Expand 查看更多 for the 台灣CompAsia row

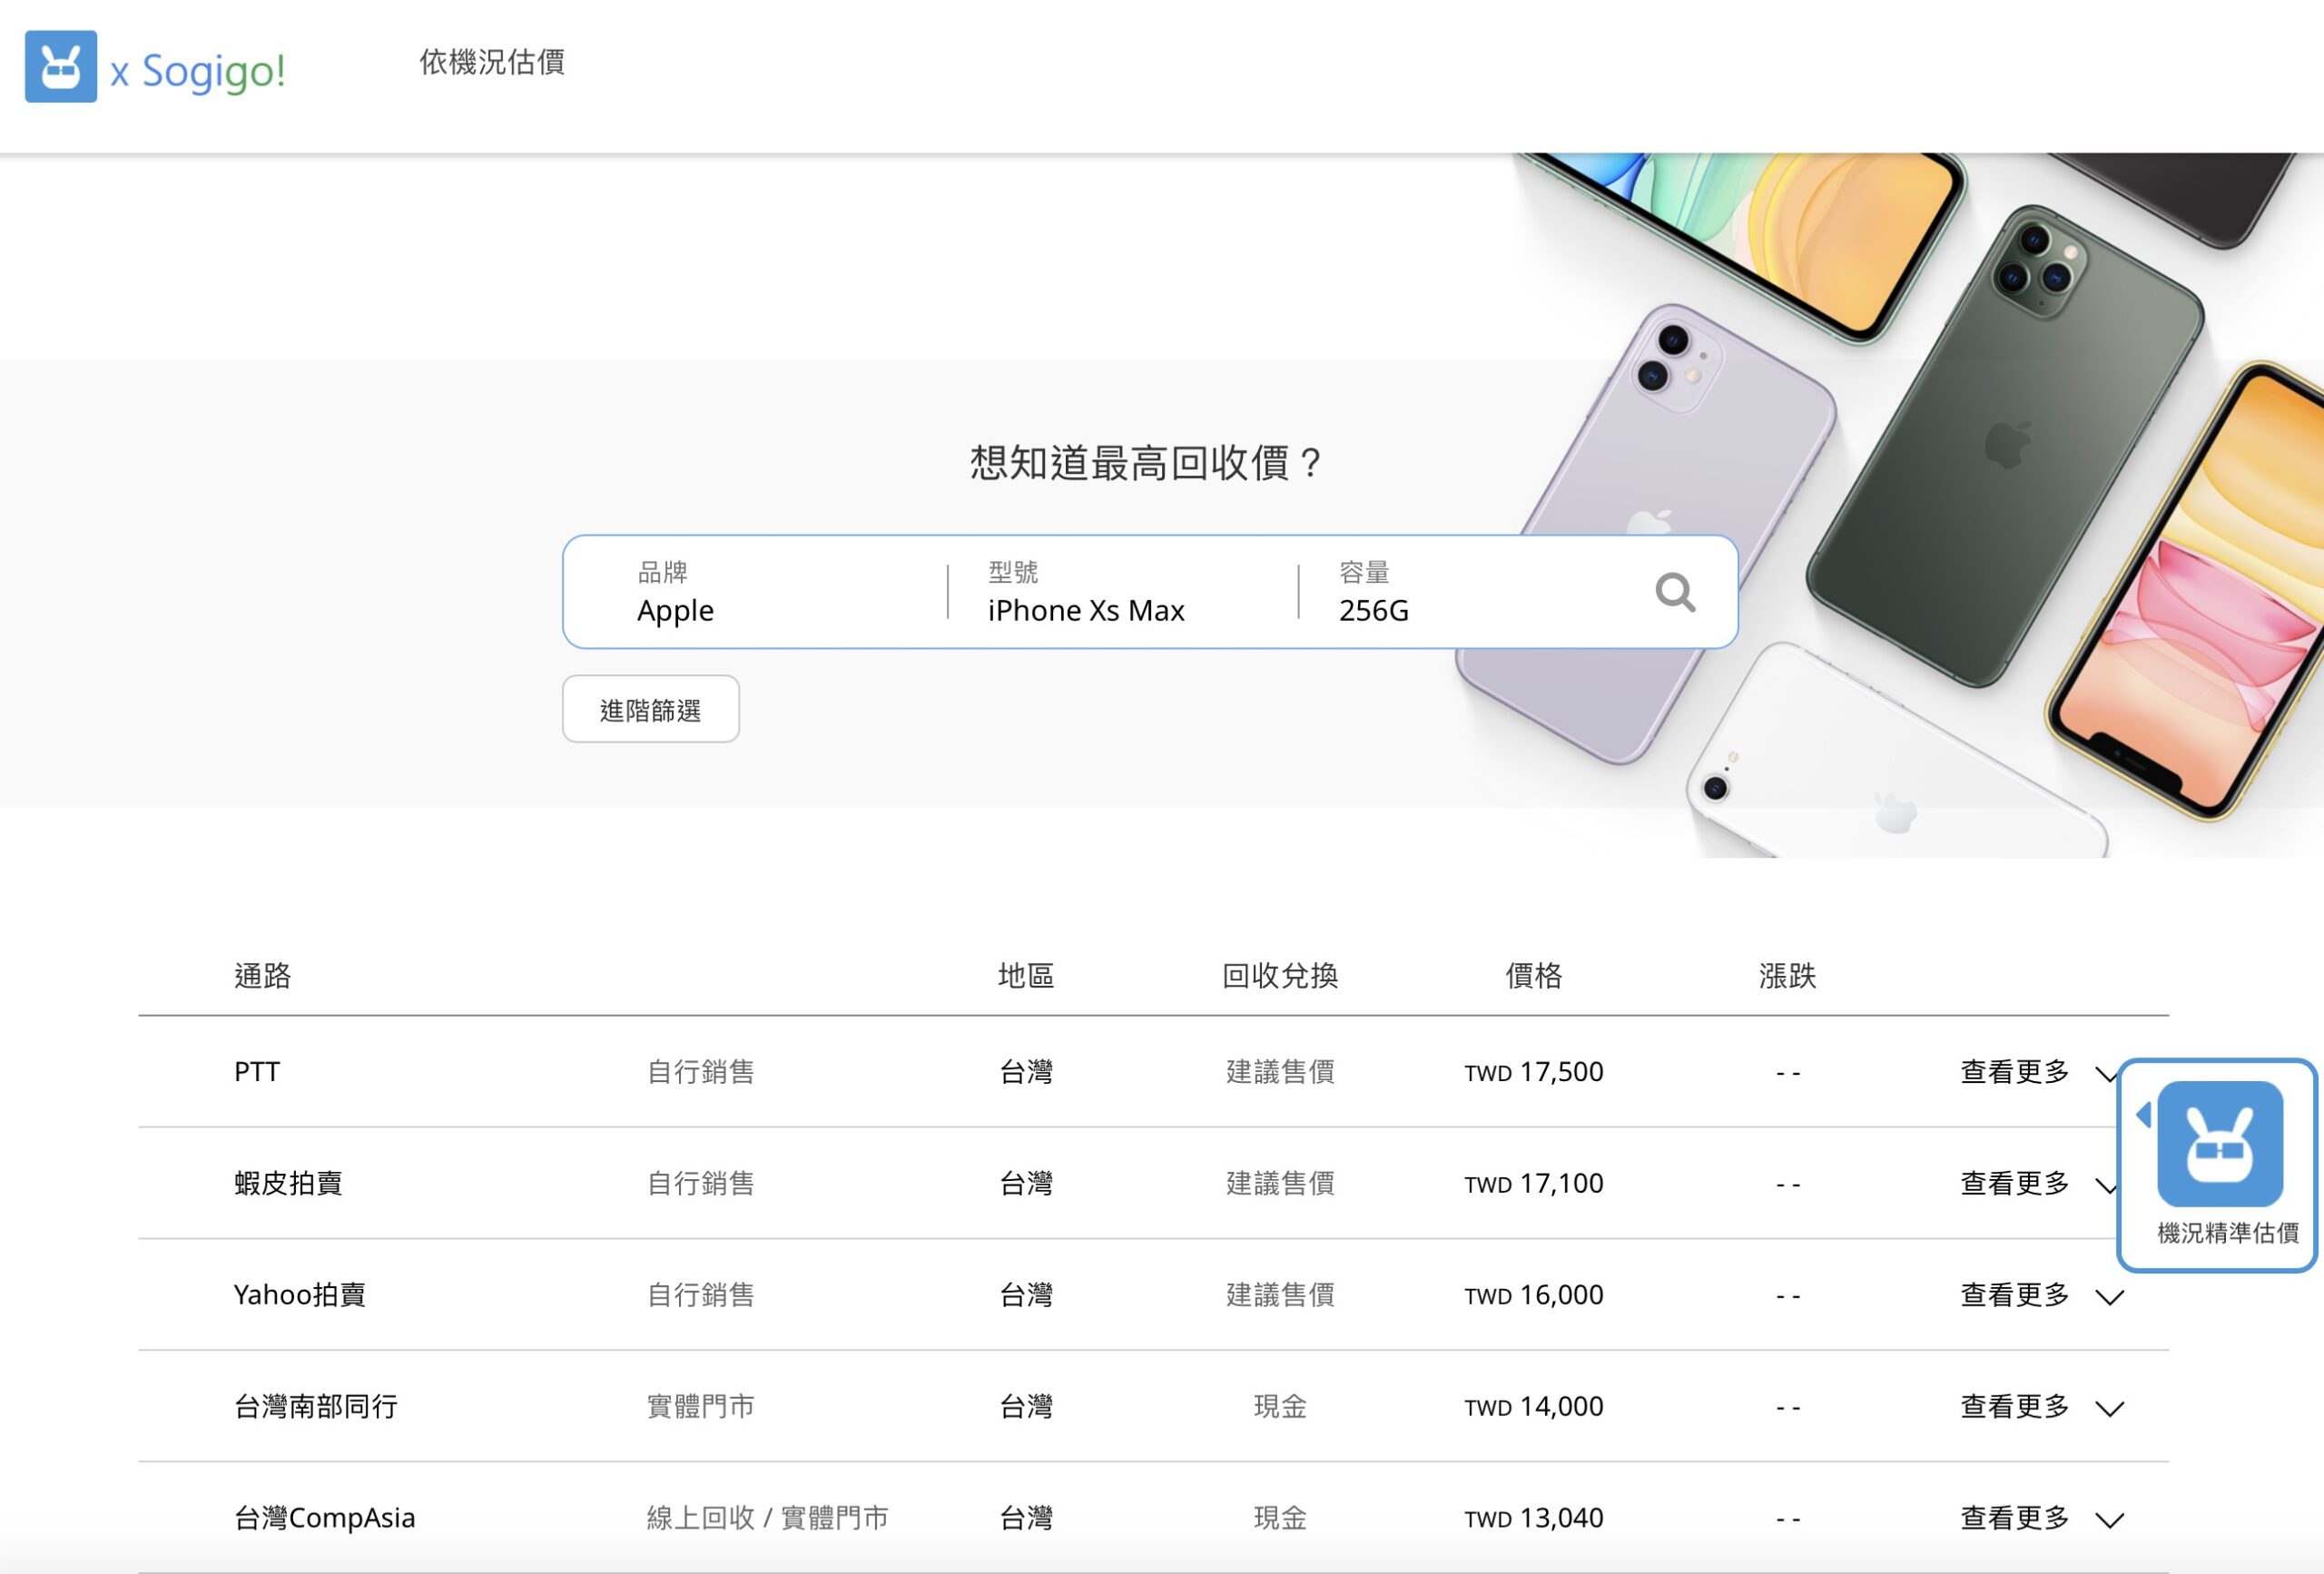tap(2041, 1518)
